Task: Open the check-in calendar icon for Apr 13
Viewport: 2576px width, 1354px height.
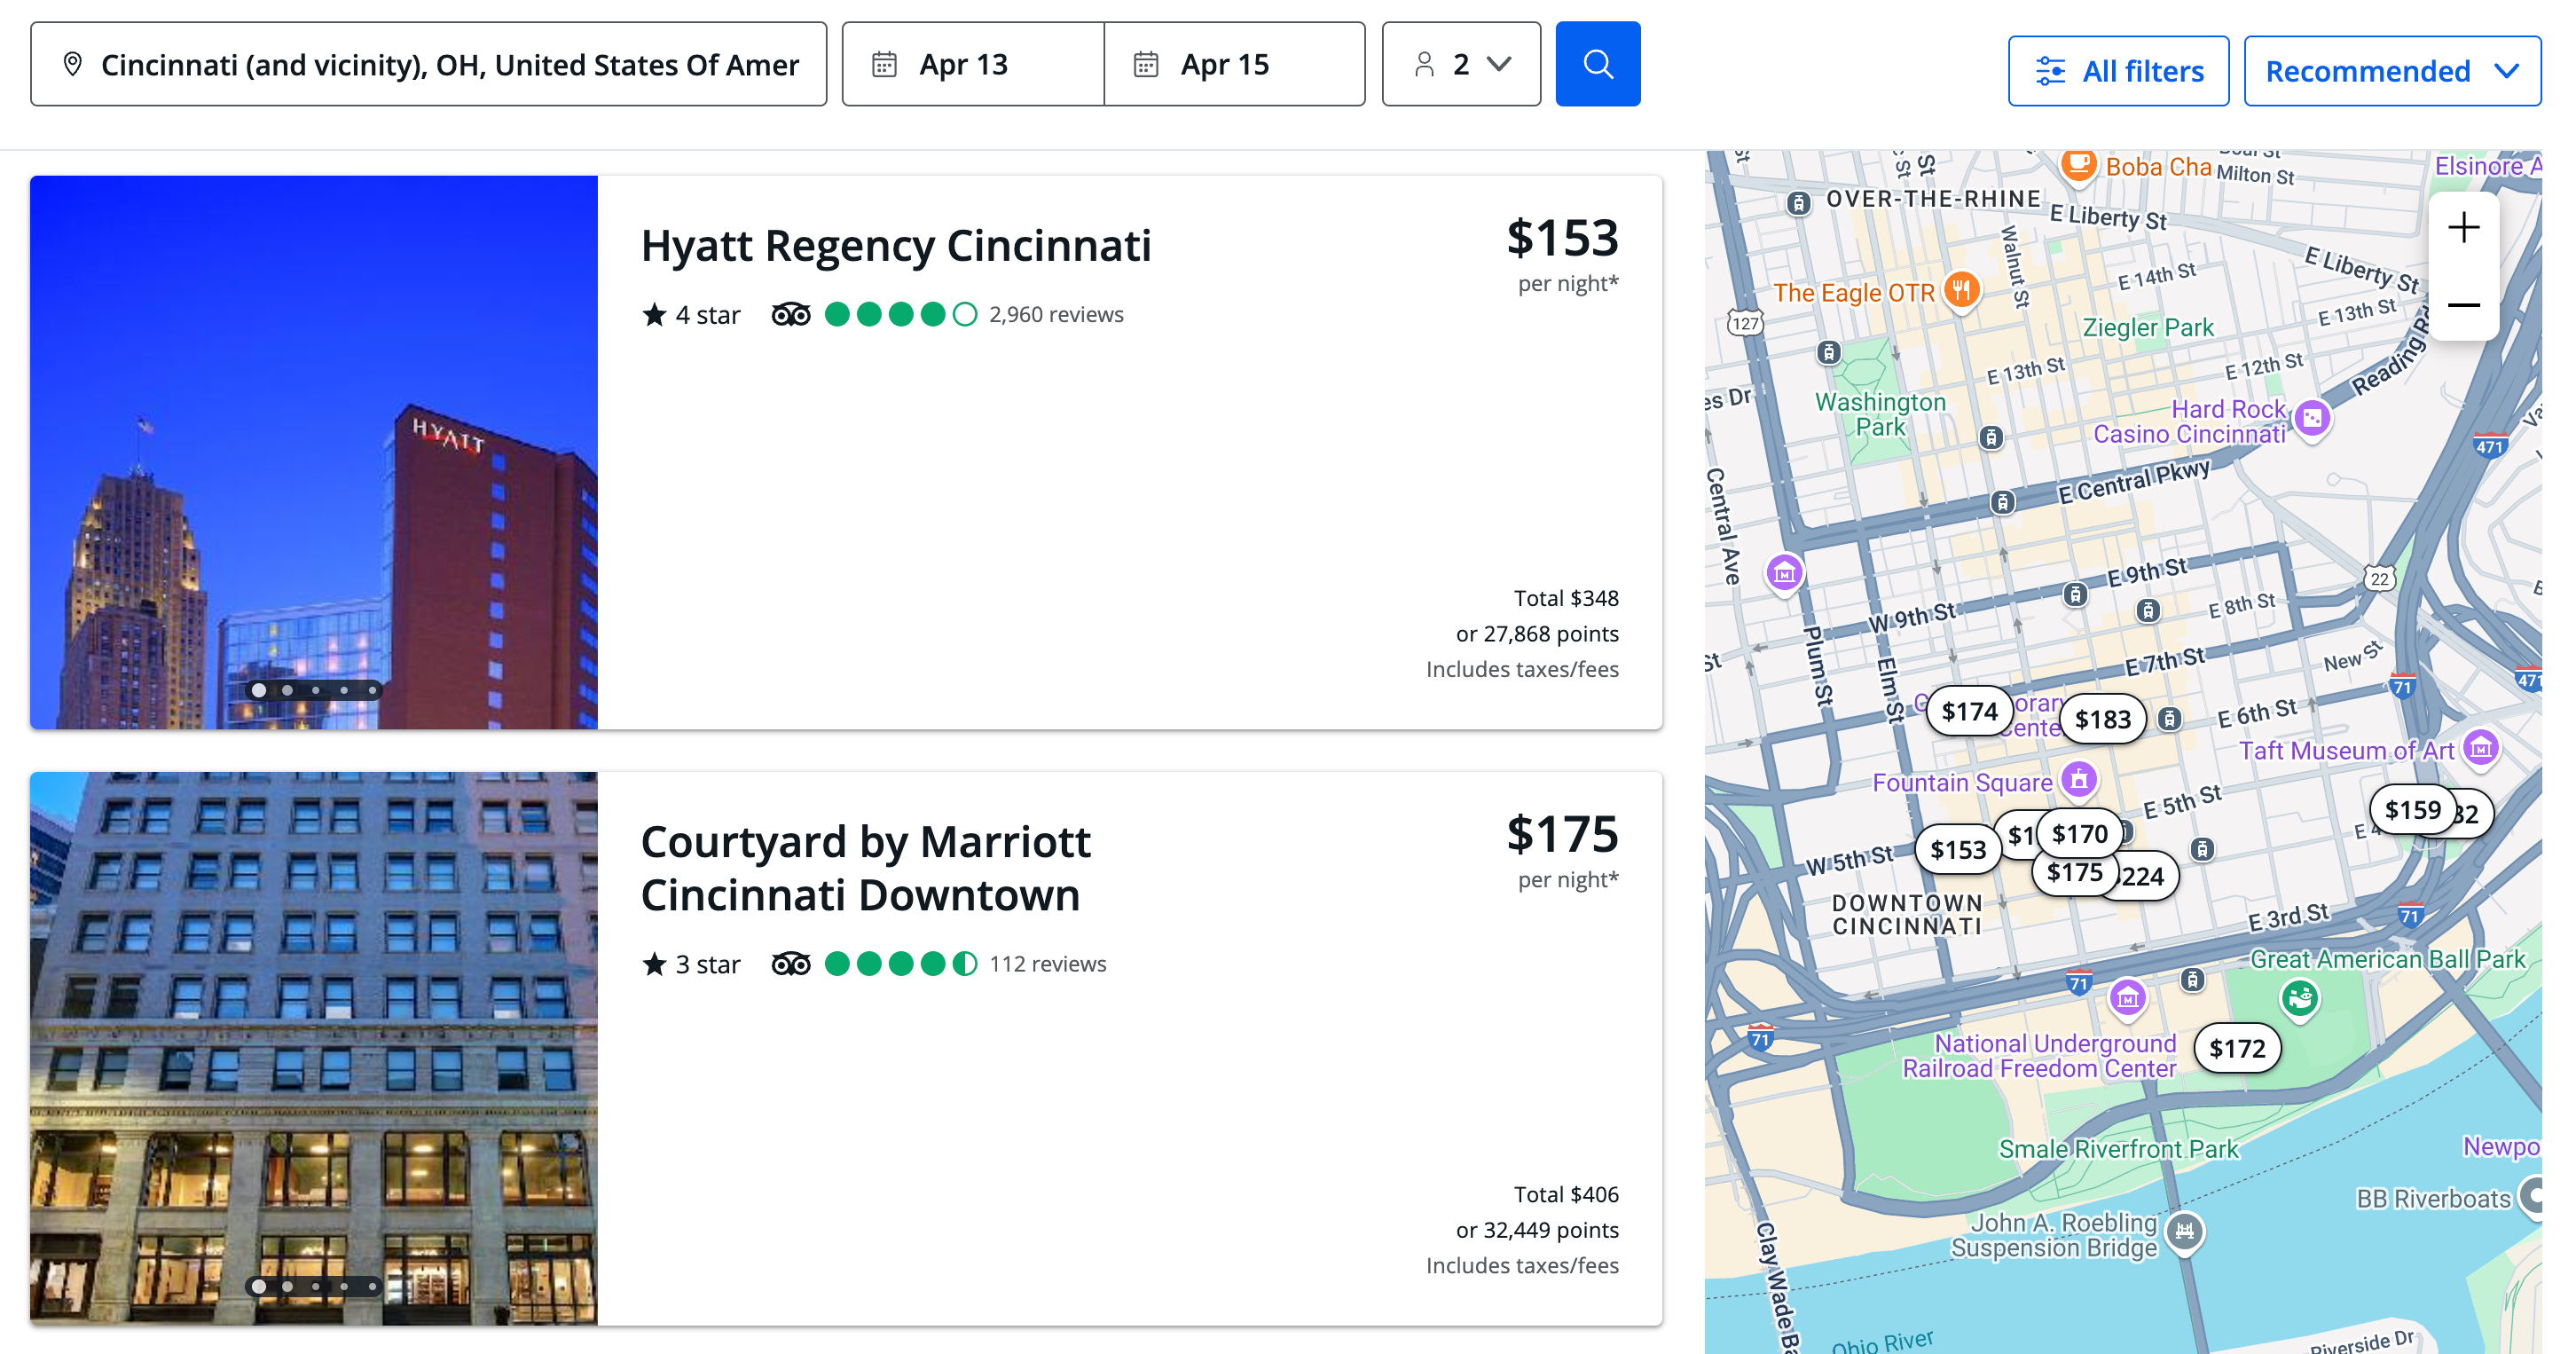Action: (x=886, y=63)
